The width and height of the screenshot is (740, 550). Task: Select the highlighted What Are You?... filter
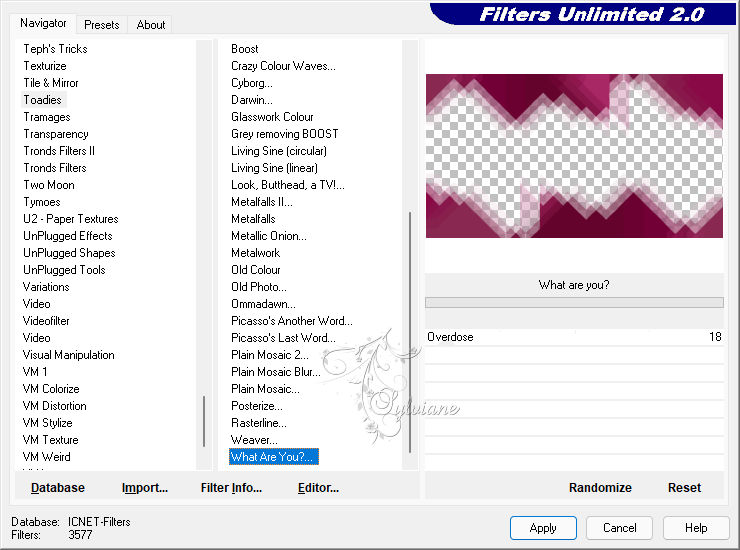coord(274,457)
